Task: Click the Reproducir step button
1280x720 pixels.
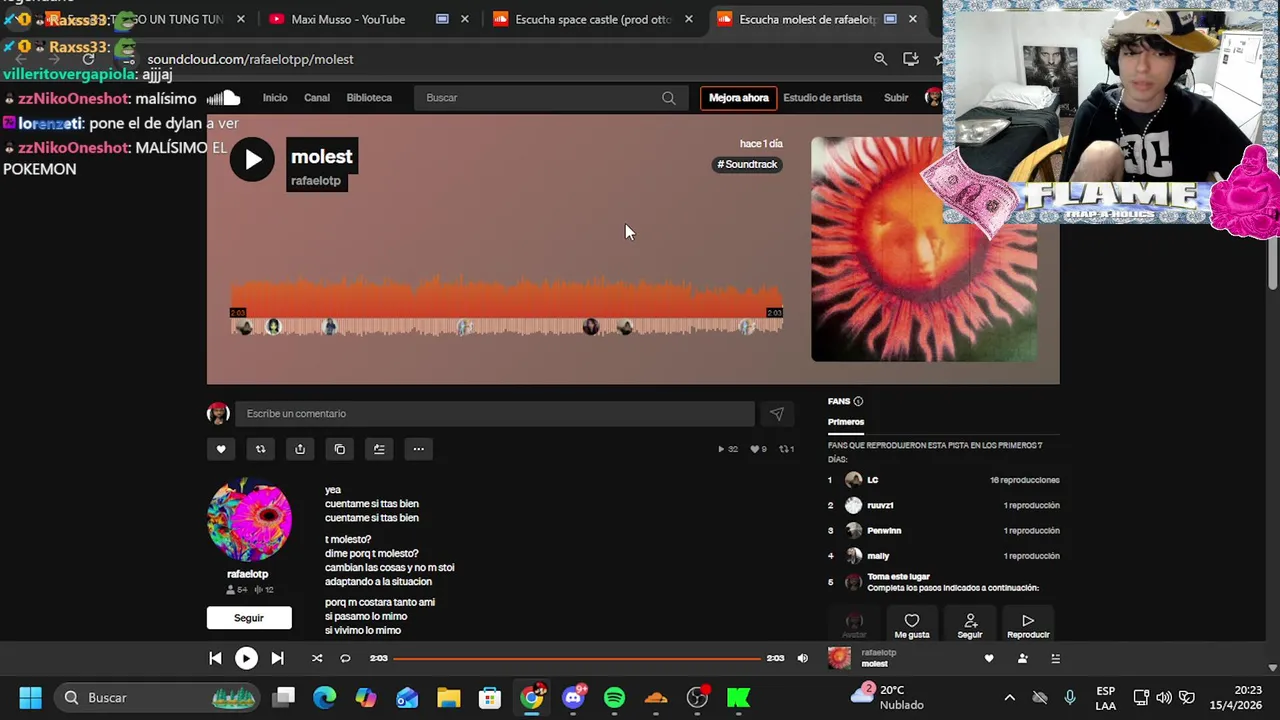Action: click(x=1028, y=626)
